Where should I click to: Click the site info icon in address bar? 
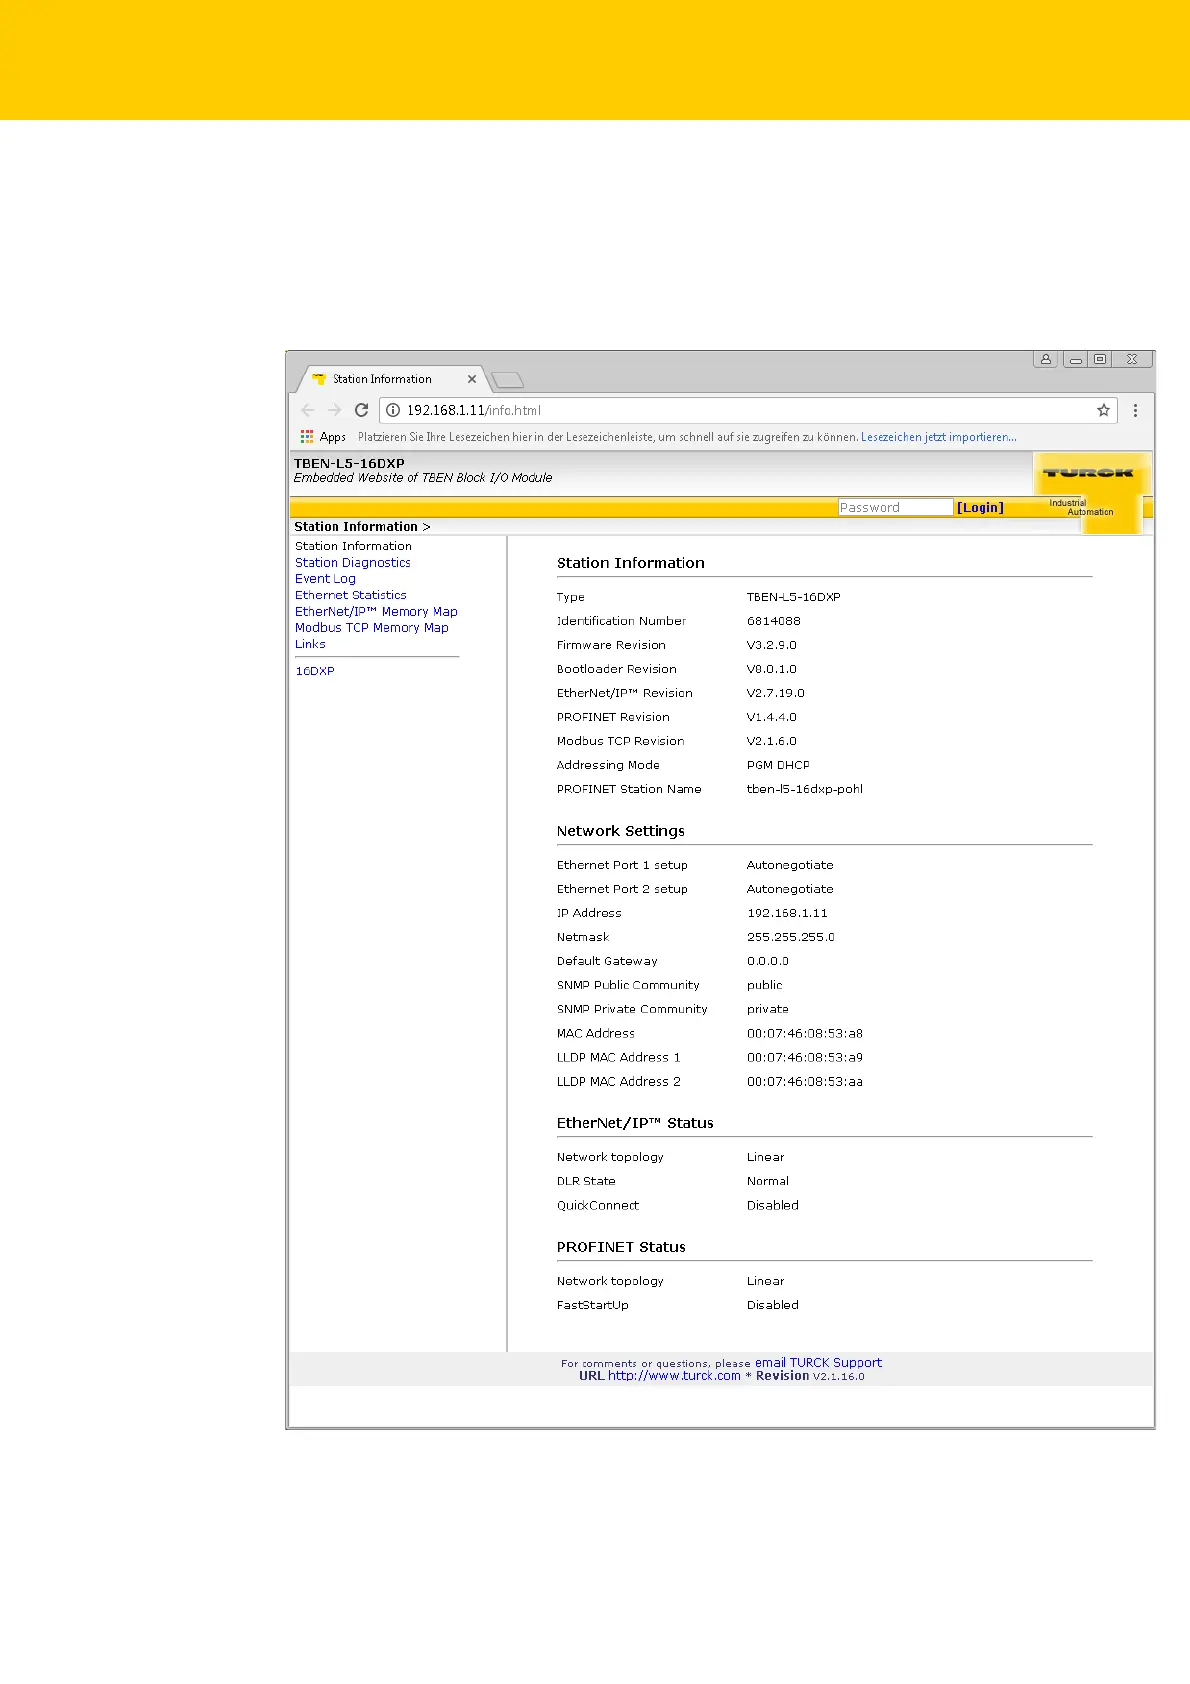[393, 410]
